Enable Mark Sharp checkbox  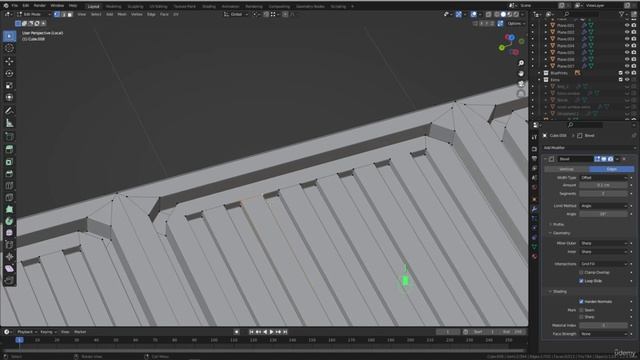click(581, 317)
